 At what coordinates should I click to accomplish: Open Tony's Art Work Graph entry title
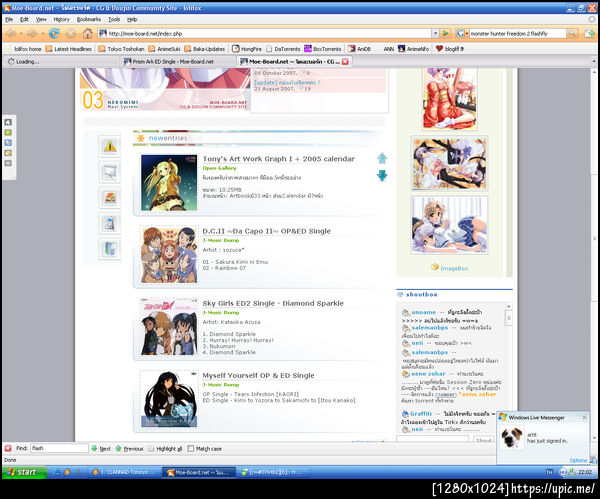pyautogui.click(x=278, y=159)
